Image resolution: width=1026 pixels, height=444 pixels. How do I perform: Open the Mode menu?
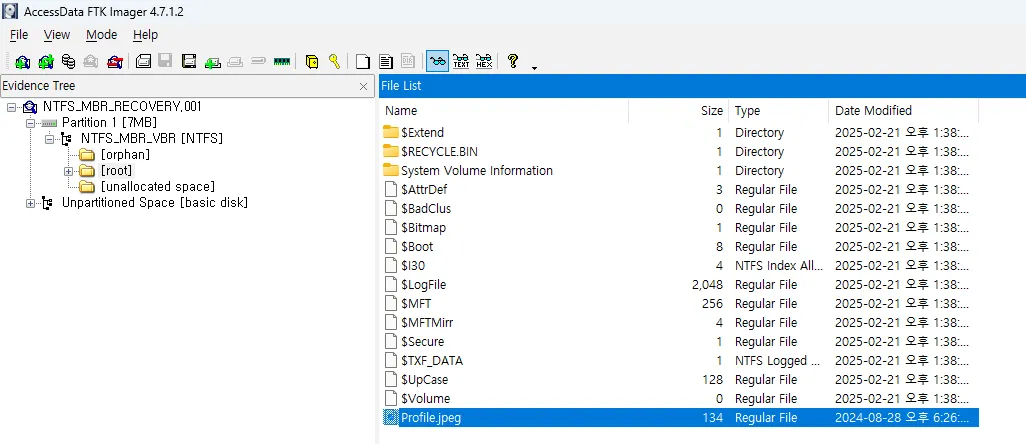point(101,35)
